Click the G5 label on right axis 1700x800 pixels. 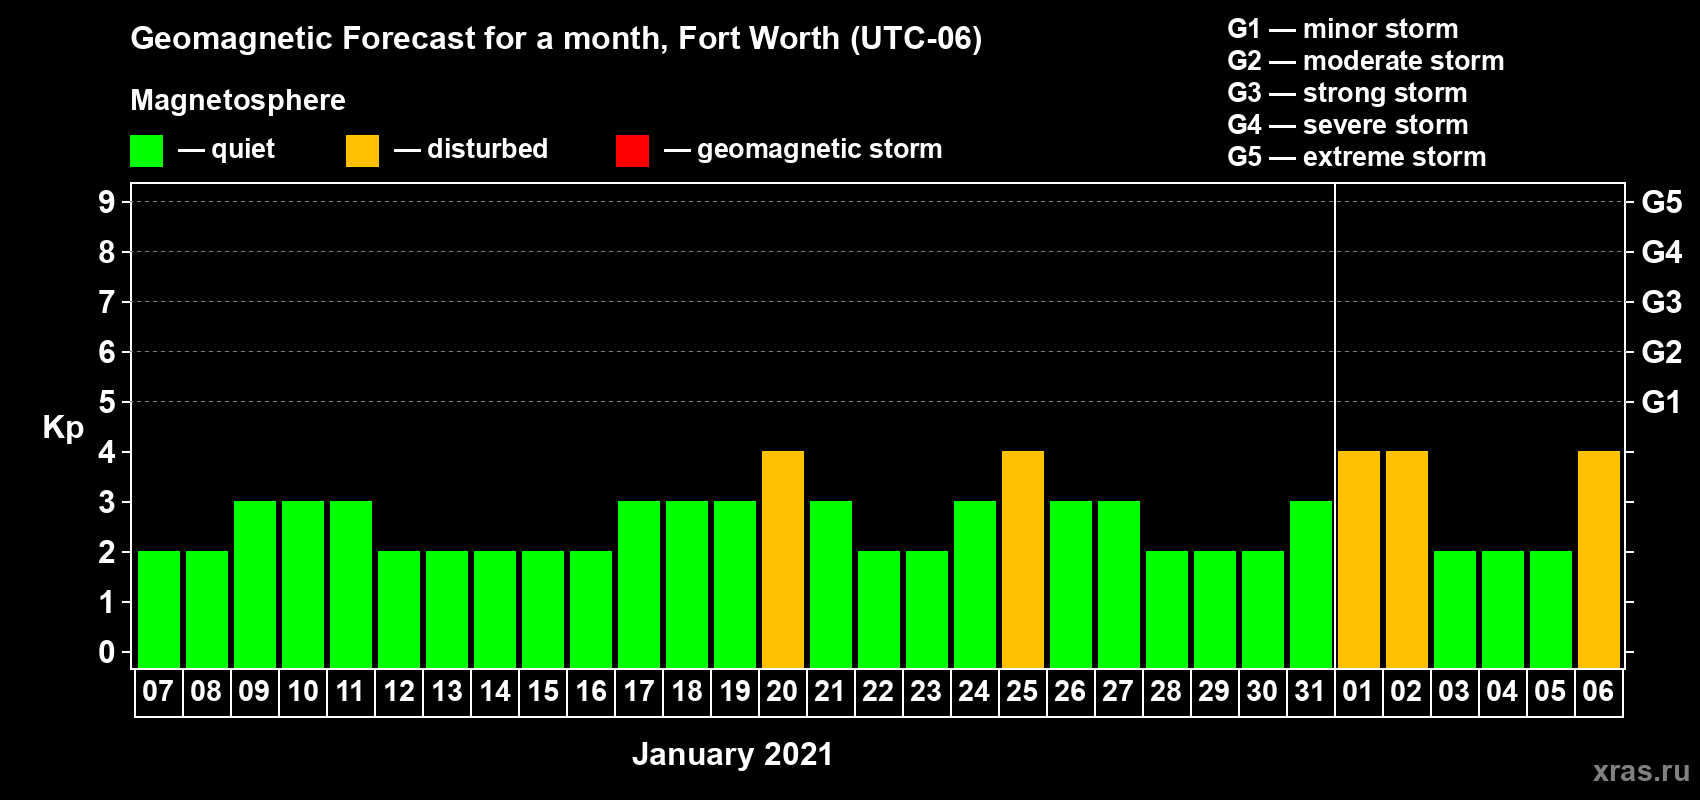tap(1661, 202)
